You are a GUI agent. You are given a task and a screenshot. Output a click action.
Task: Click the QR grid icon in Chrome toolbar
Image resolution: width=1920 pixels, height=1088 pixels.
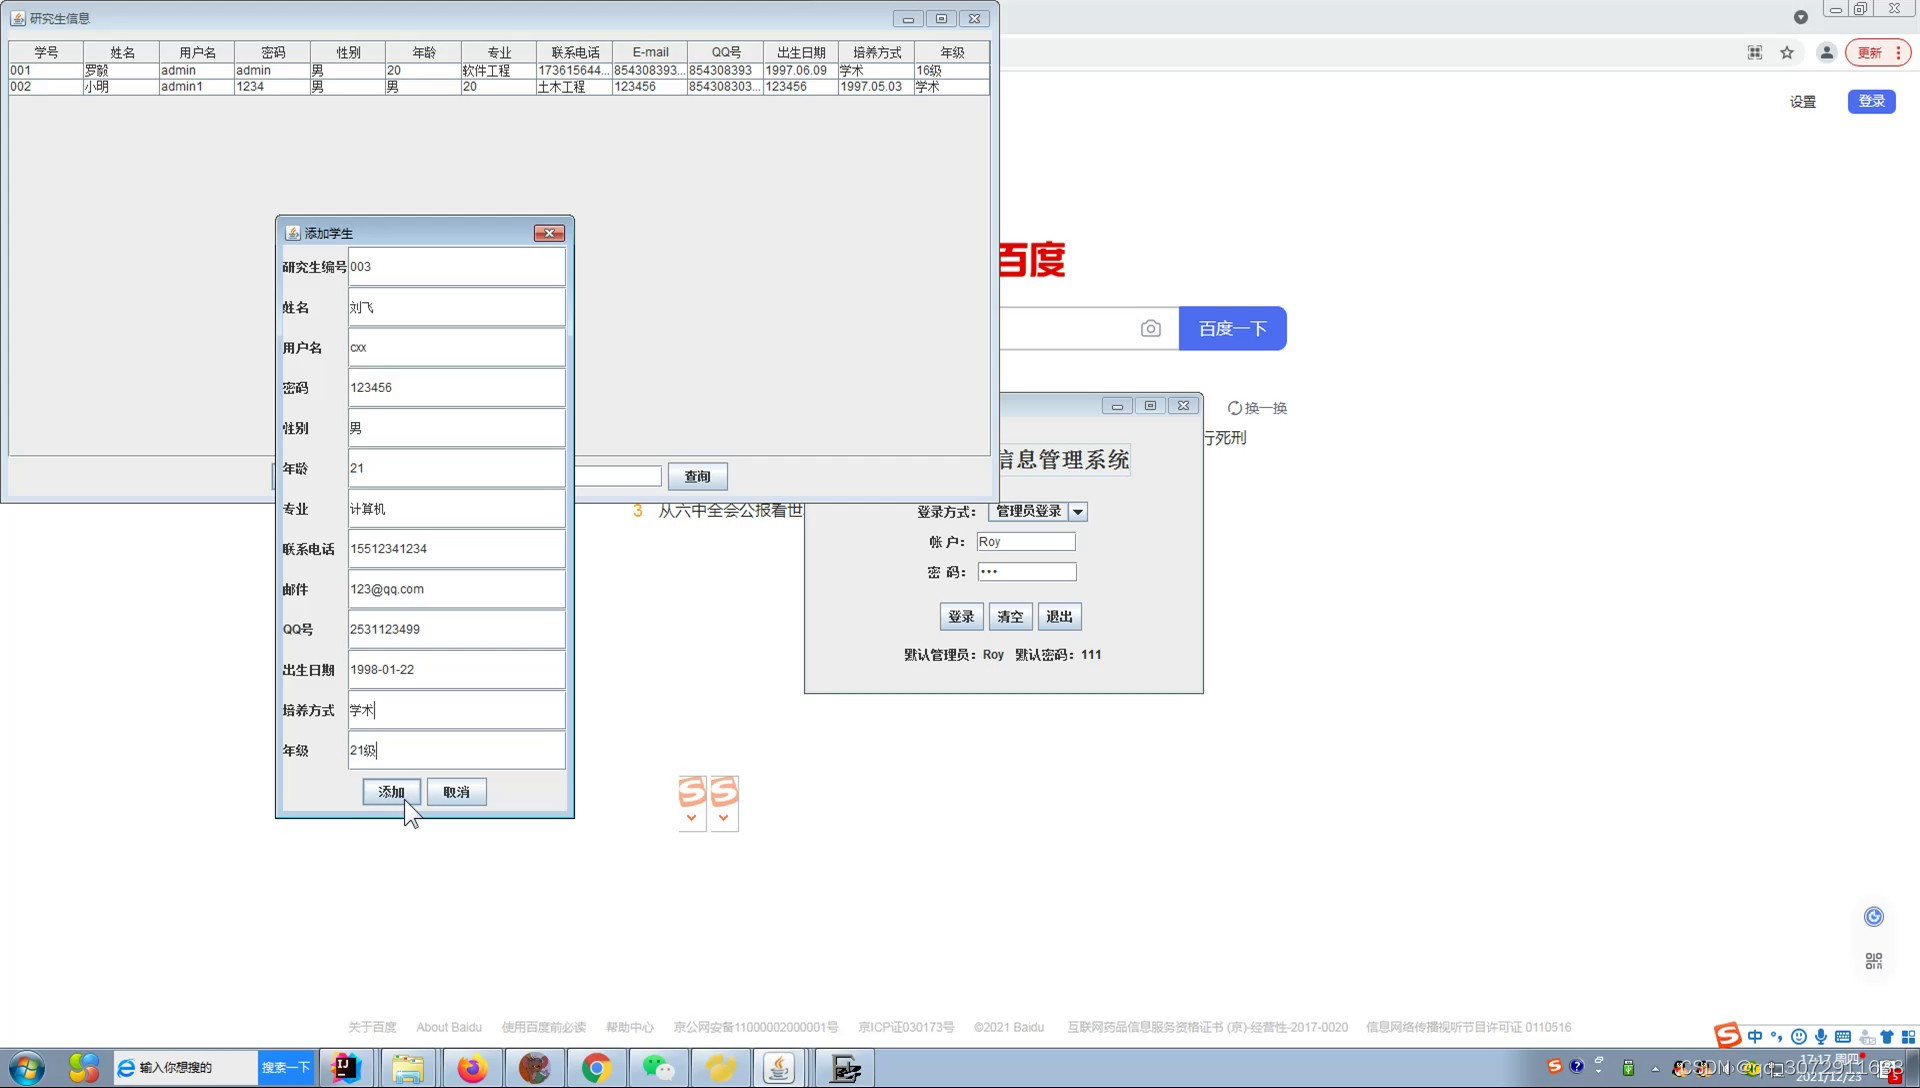[1755, 53]
